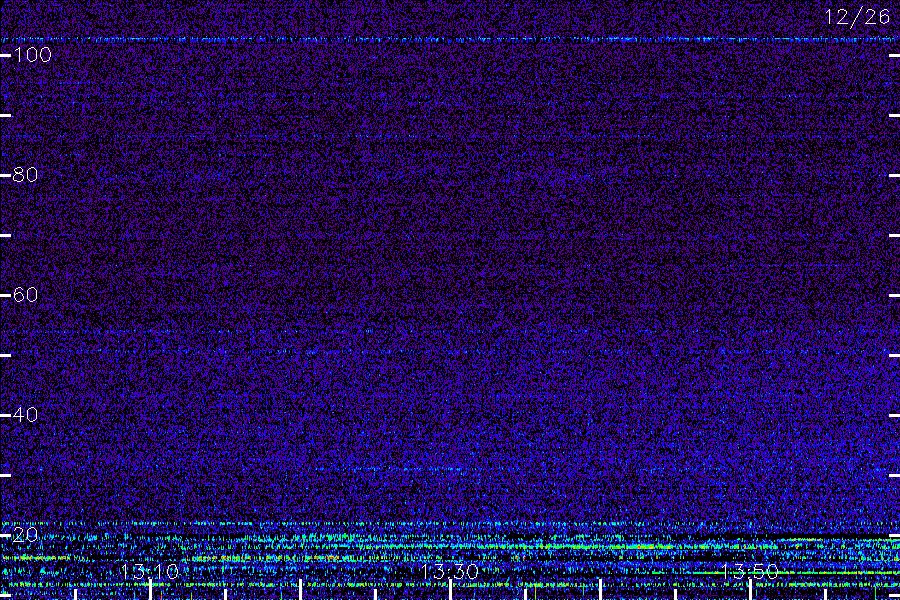The height and width of the screenshot is (600, 900).
Task: Click the 100 frequency axis label
Action: click(x=32, y=55)
